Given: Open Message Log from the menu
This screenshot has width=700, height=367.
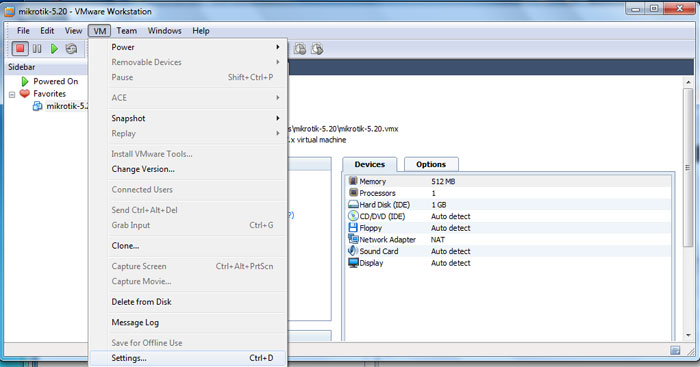Looking at the screenshot, I should pos(188,322).
